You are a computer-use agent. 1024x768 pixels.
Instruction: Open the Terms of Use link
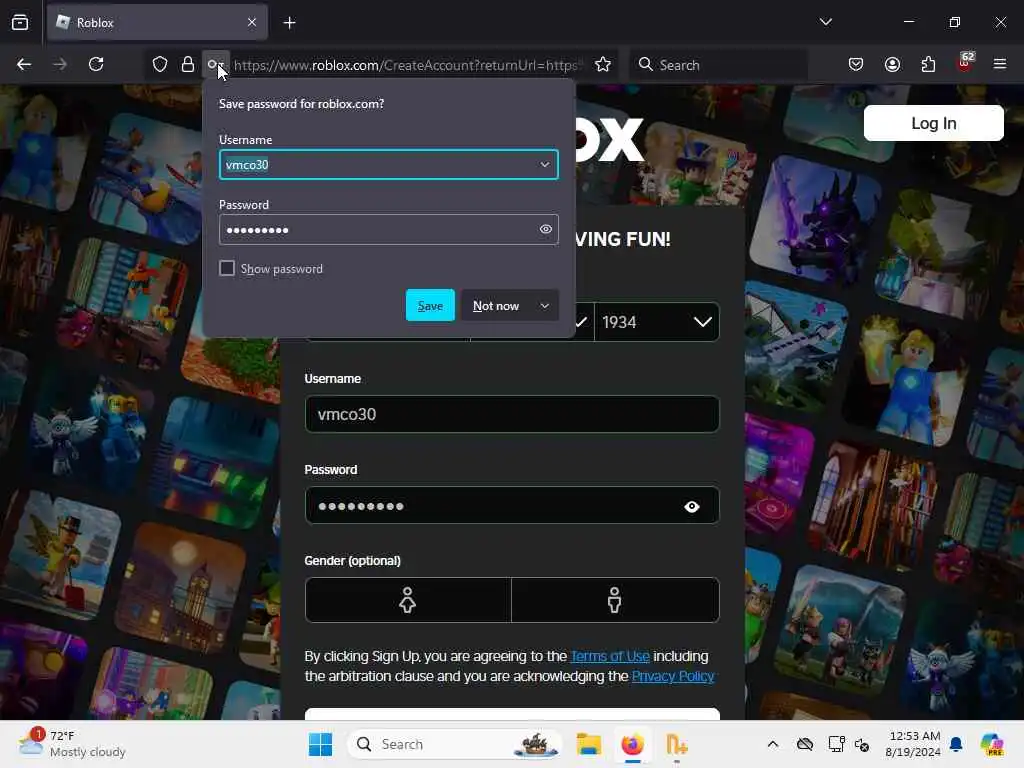pos(610,656)
